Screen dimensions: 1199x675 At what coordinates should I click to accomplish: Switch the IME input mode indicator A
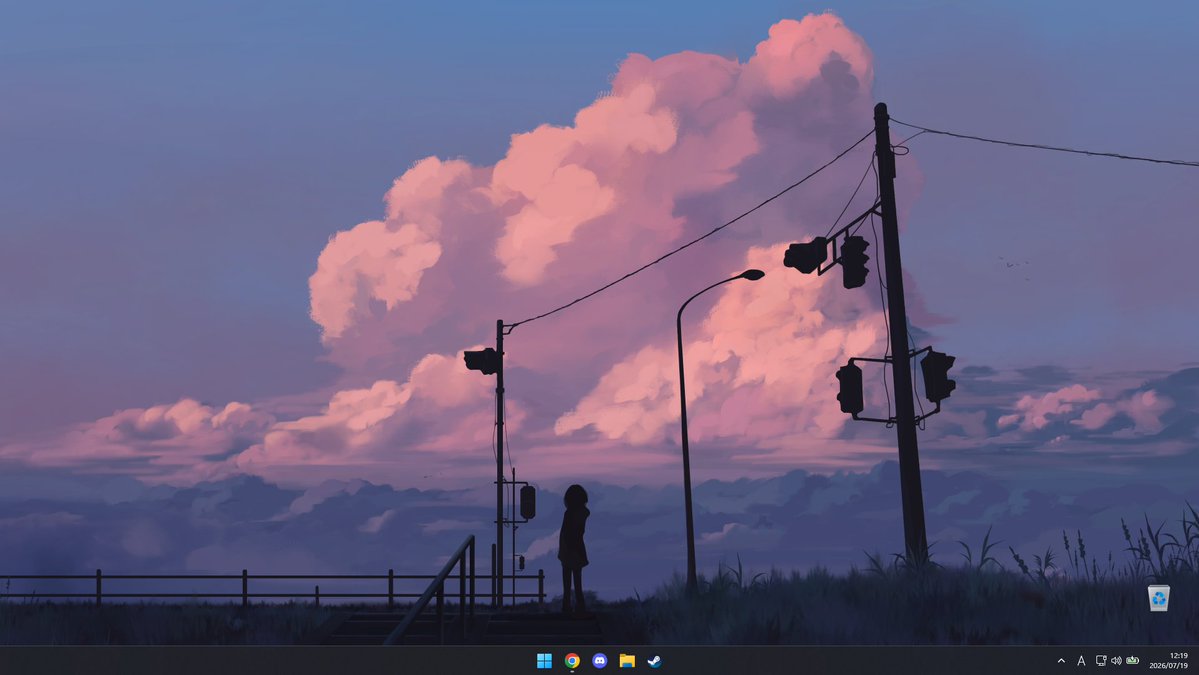(1081, 660)
